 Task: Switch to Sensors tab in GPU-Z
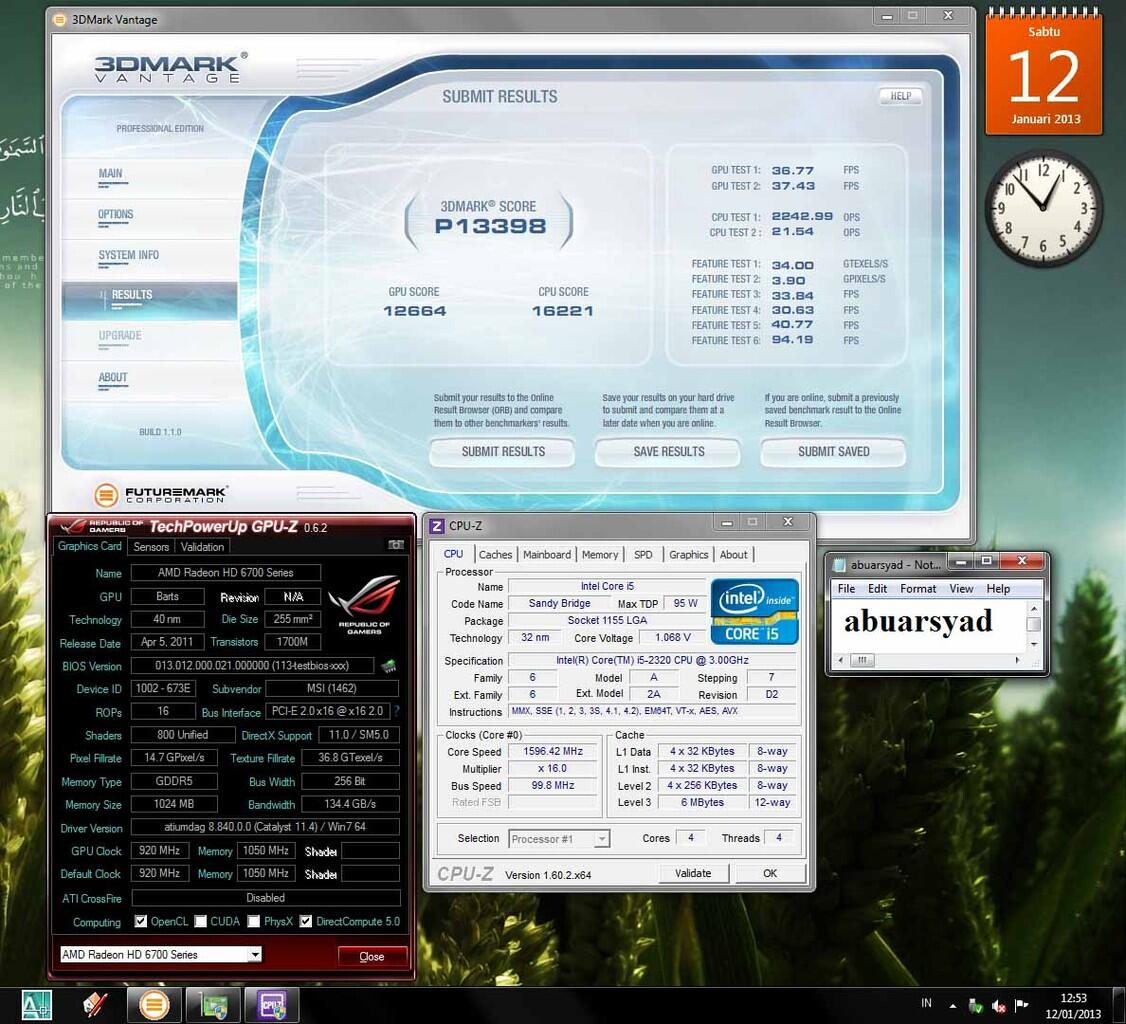click(x=151, y=546)
